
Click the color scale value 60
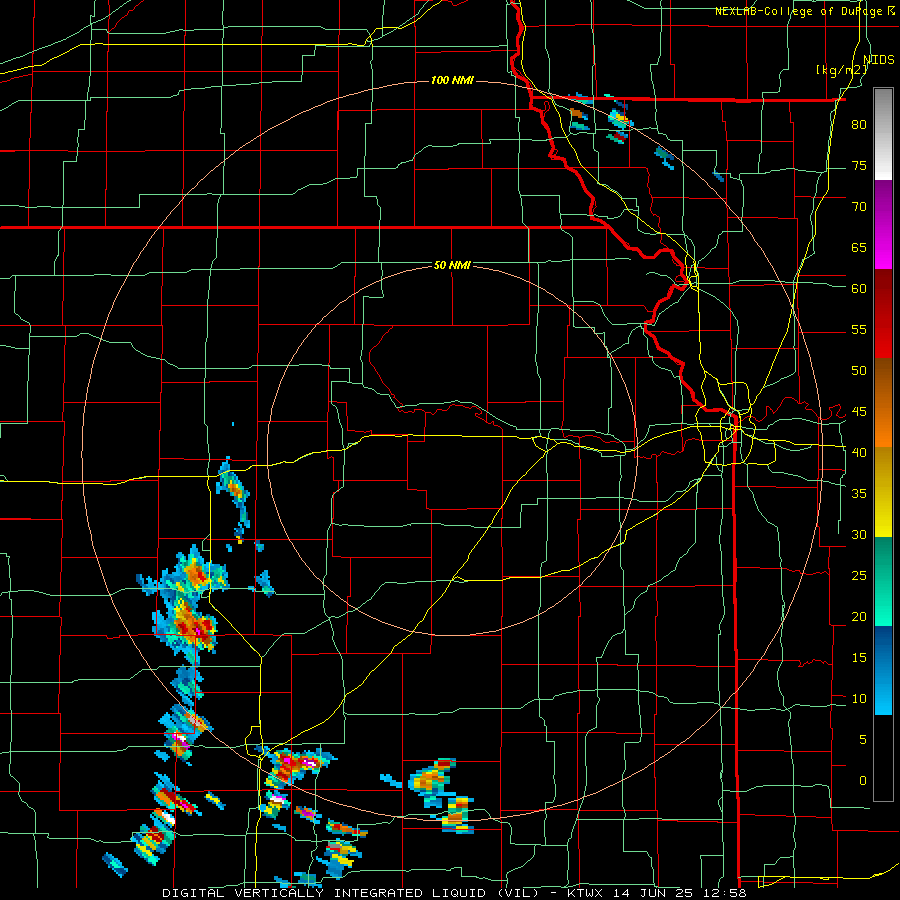tap(859, 289)
